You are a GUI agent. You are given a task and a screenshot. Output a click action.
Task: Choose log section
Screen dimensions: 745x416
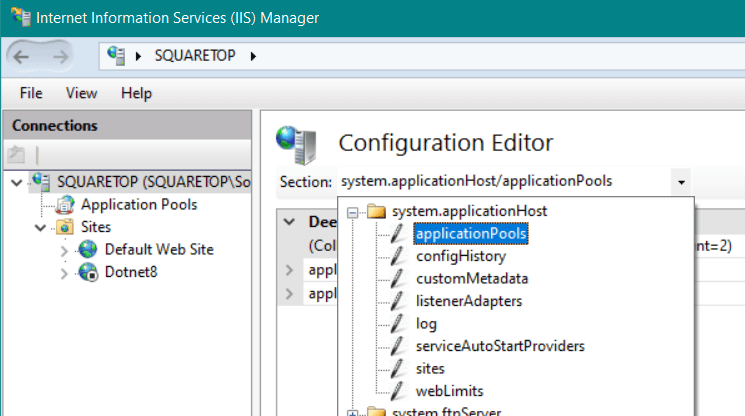click(x=426, y=324)
